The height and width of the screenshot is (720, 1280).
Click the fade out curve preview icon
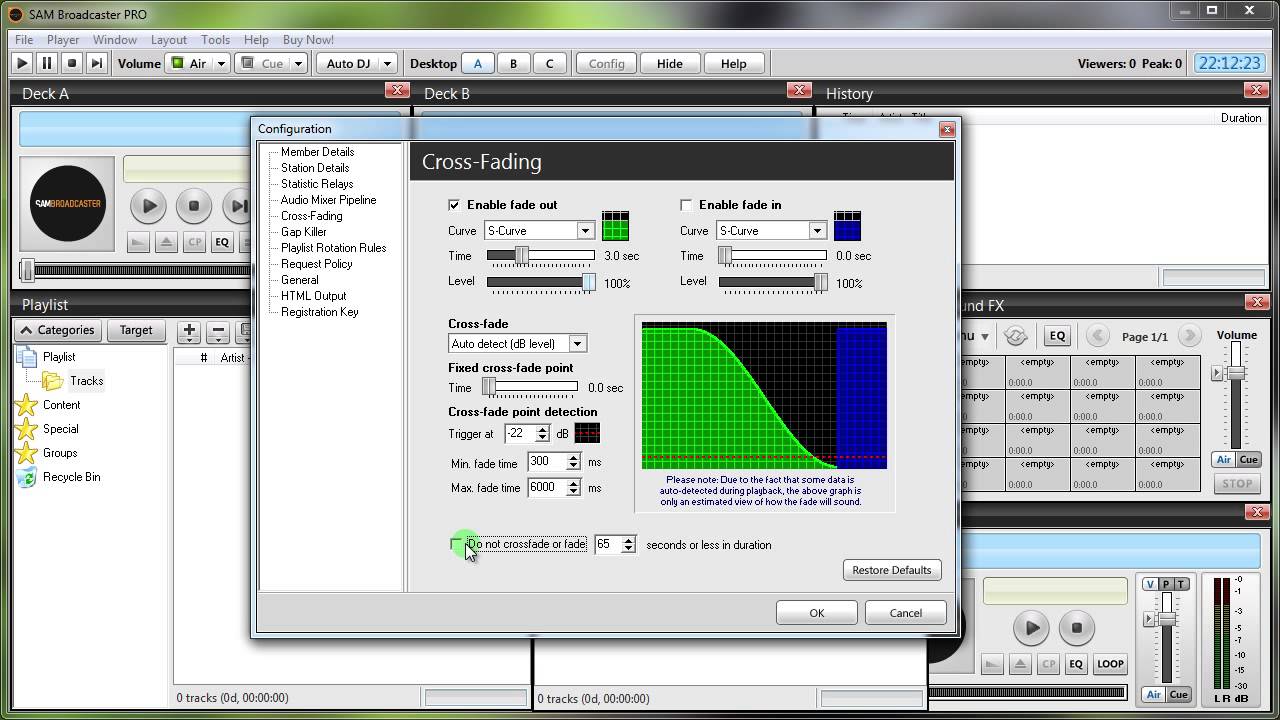tap(615, 225)
